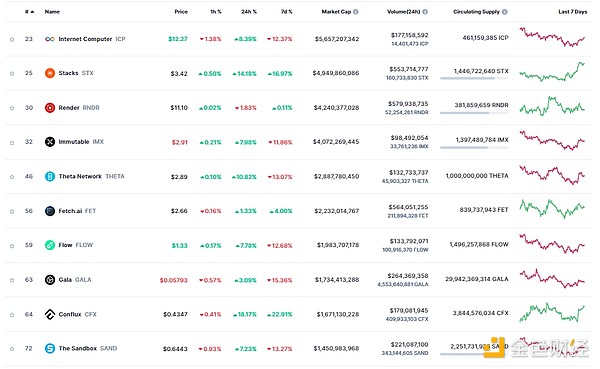The width and height of the screenshot is (600, 369).
Task: Open Market Cap info tooltip icon
Action: (x=356, y=12)
